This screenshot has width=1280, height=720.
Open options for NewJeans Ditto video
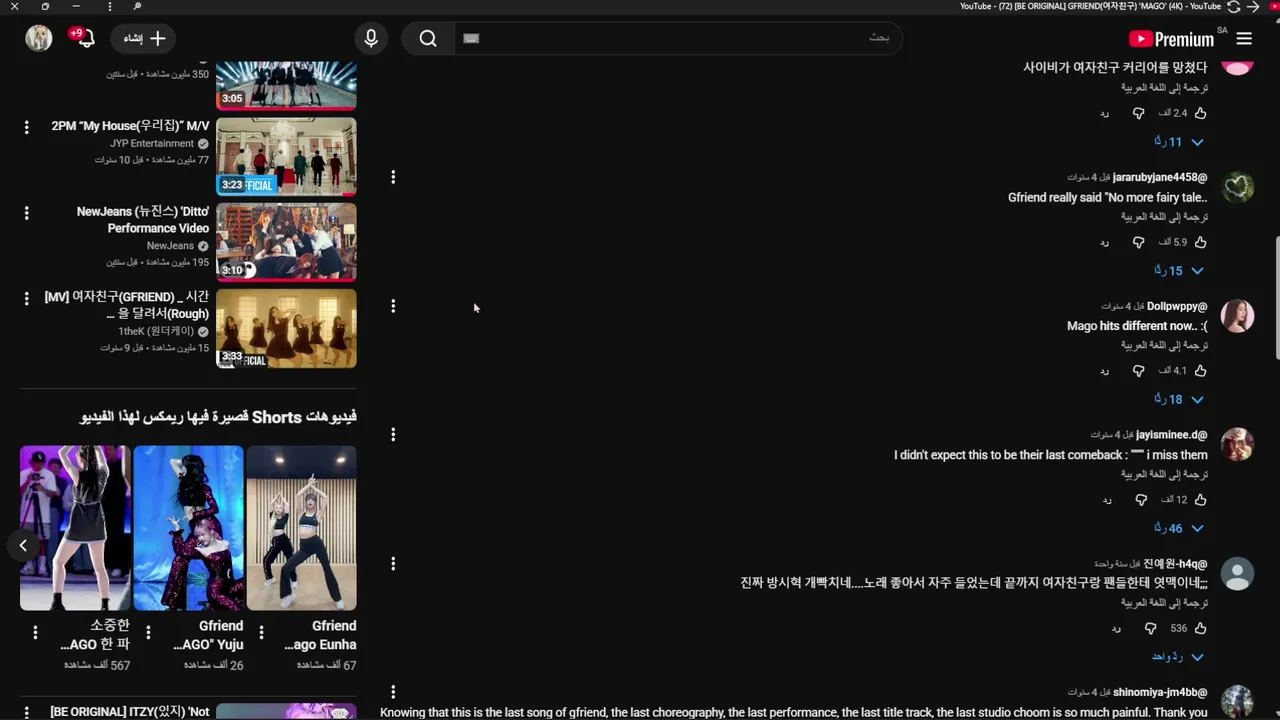pos(27,213)
